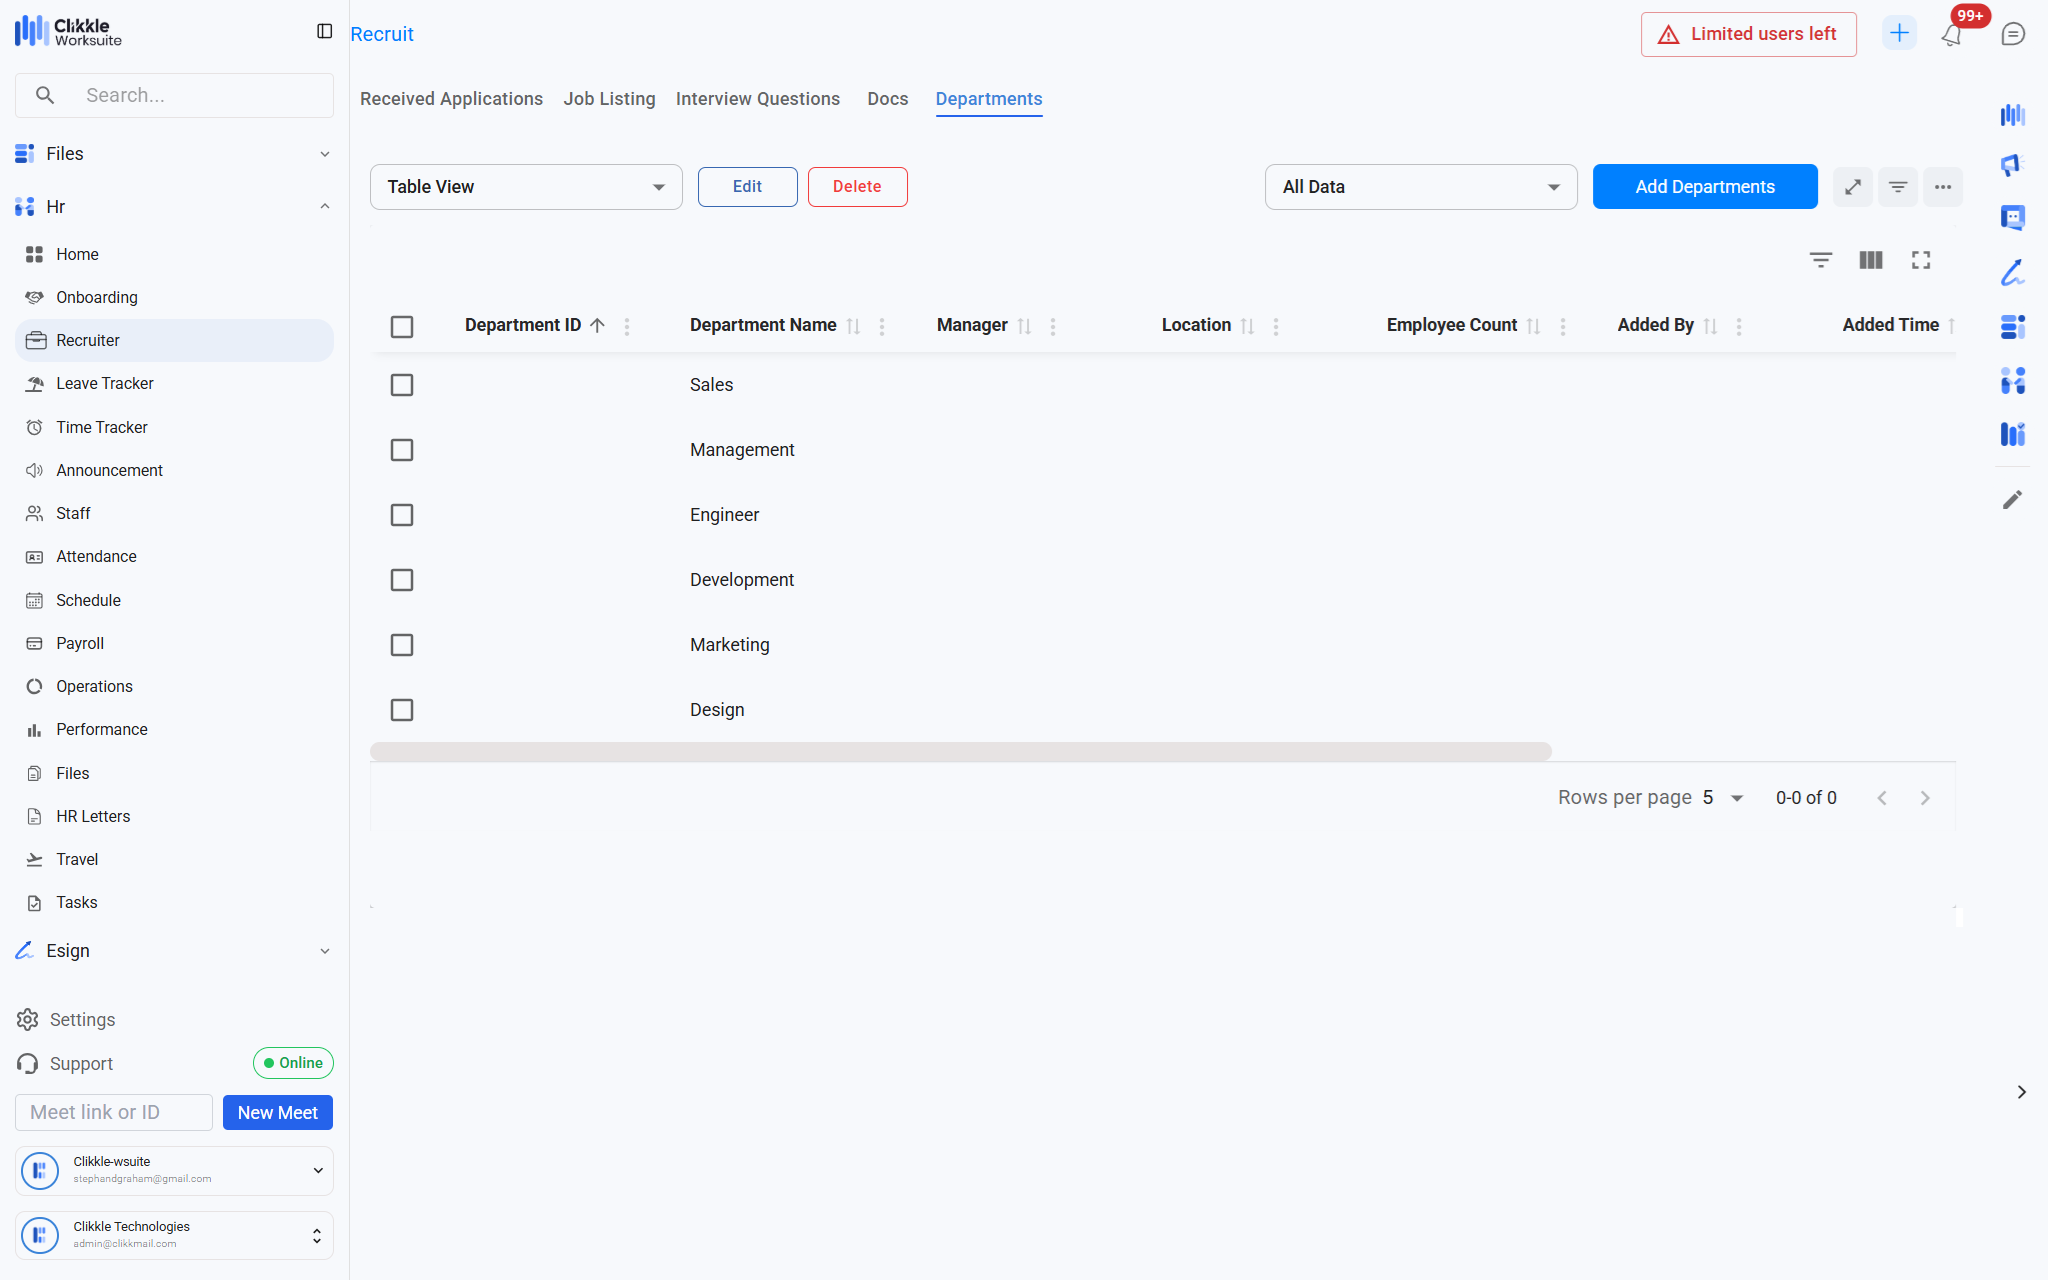Screen dimensions: 2048x1280
Task: Open the All Data dropdown
Action: [1420, 187]
